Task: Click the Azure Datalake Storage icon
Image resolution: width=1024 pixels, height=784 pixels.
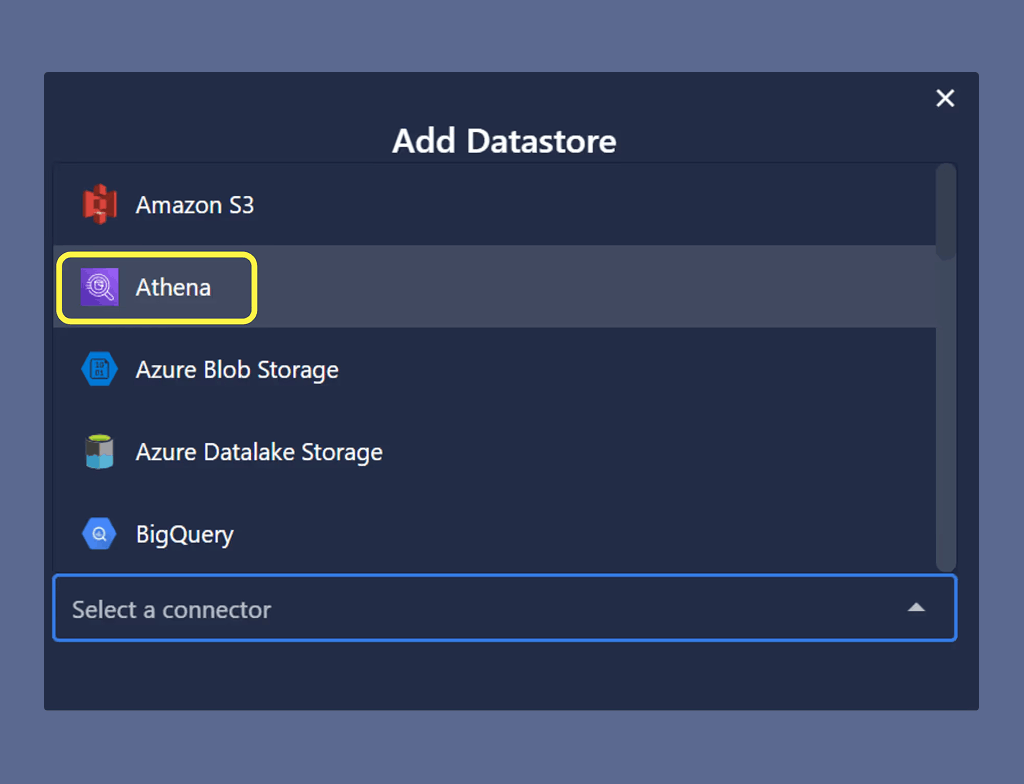Action: (99, 451)
